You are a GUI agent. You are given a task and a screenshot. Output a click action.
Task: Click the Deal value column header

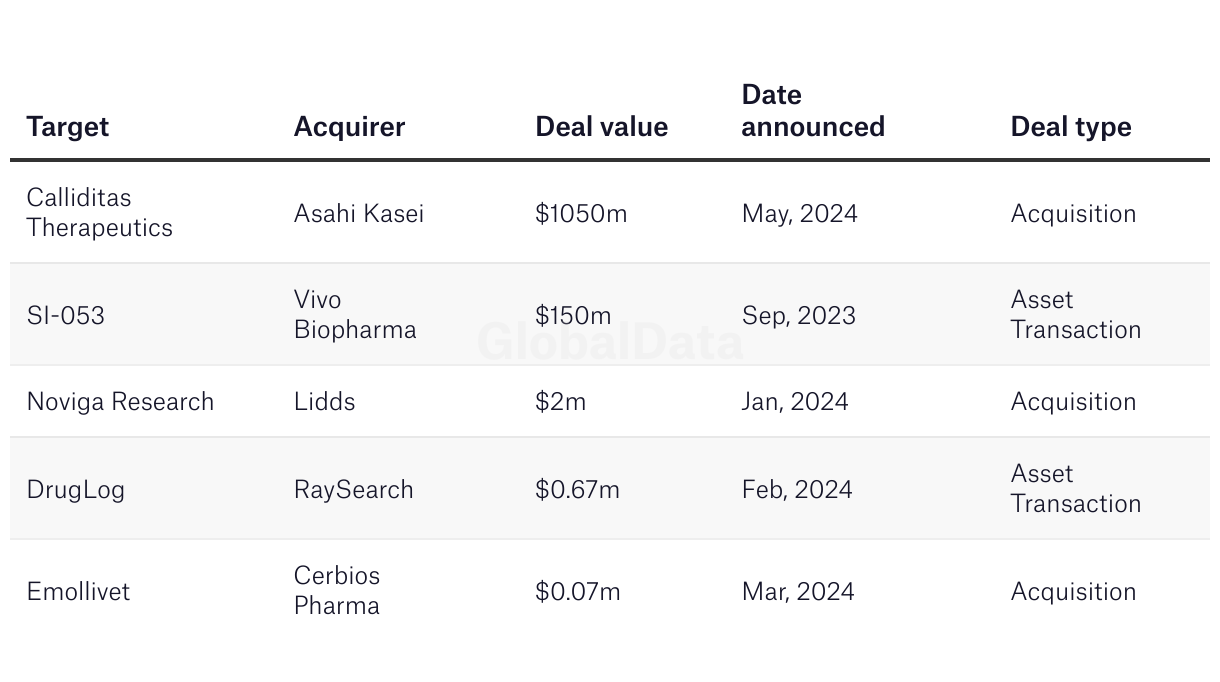(x=601, y=127)
